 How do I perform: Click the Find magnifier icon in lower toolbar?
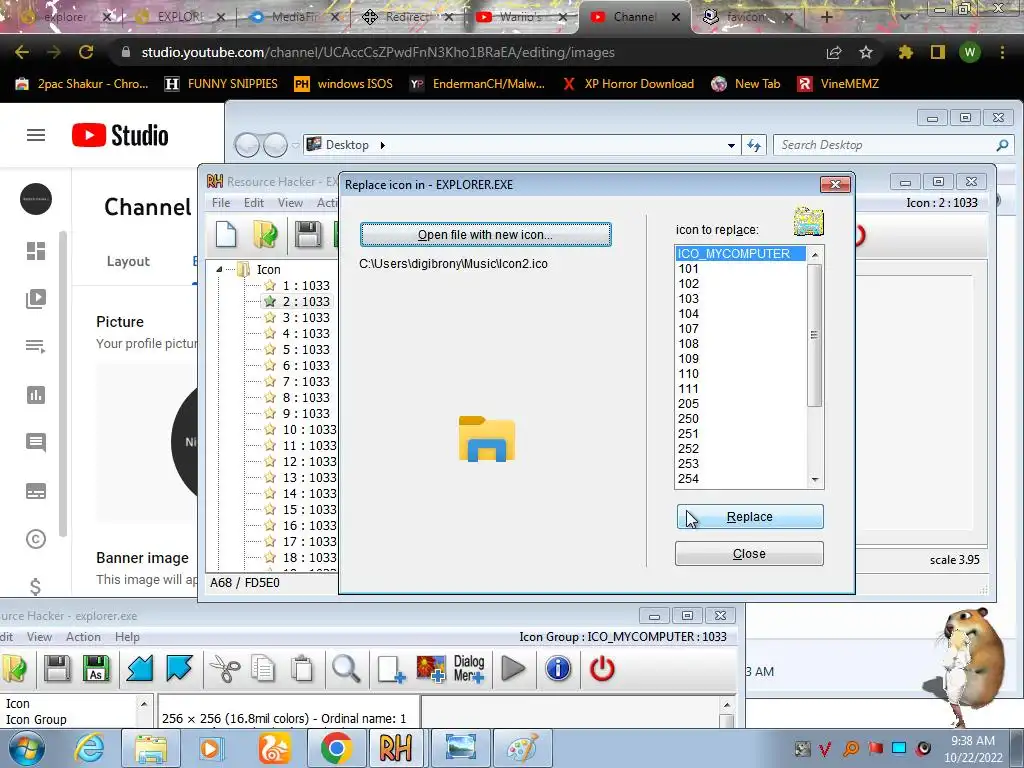point(345,669)
